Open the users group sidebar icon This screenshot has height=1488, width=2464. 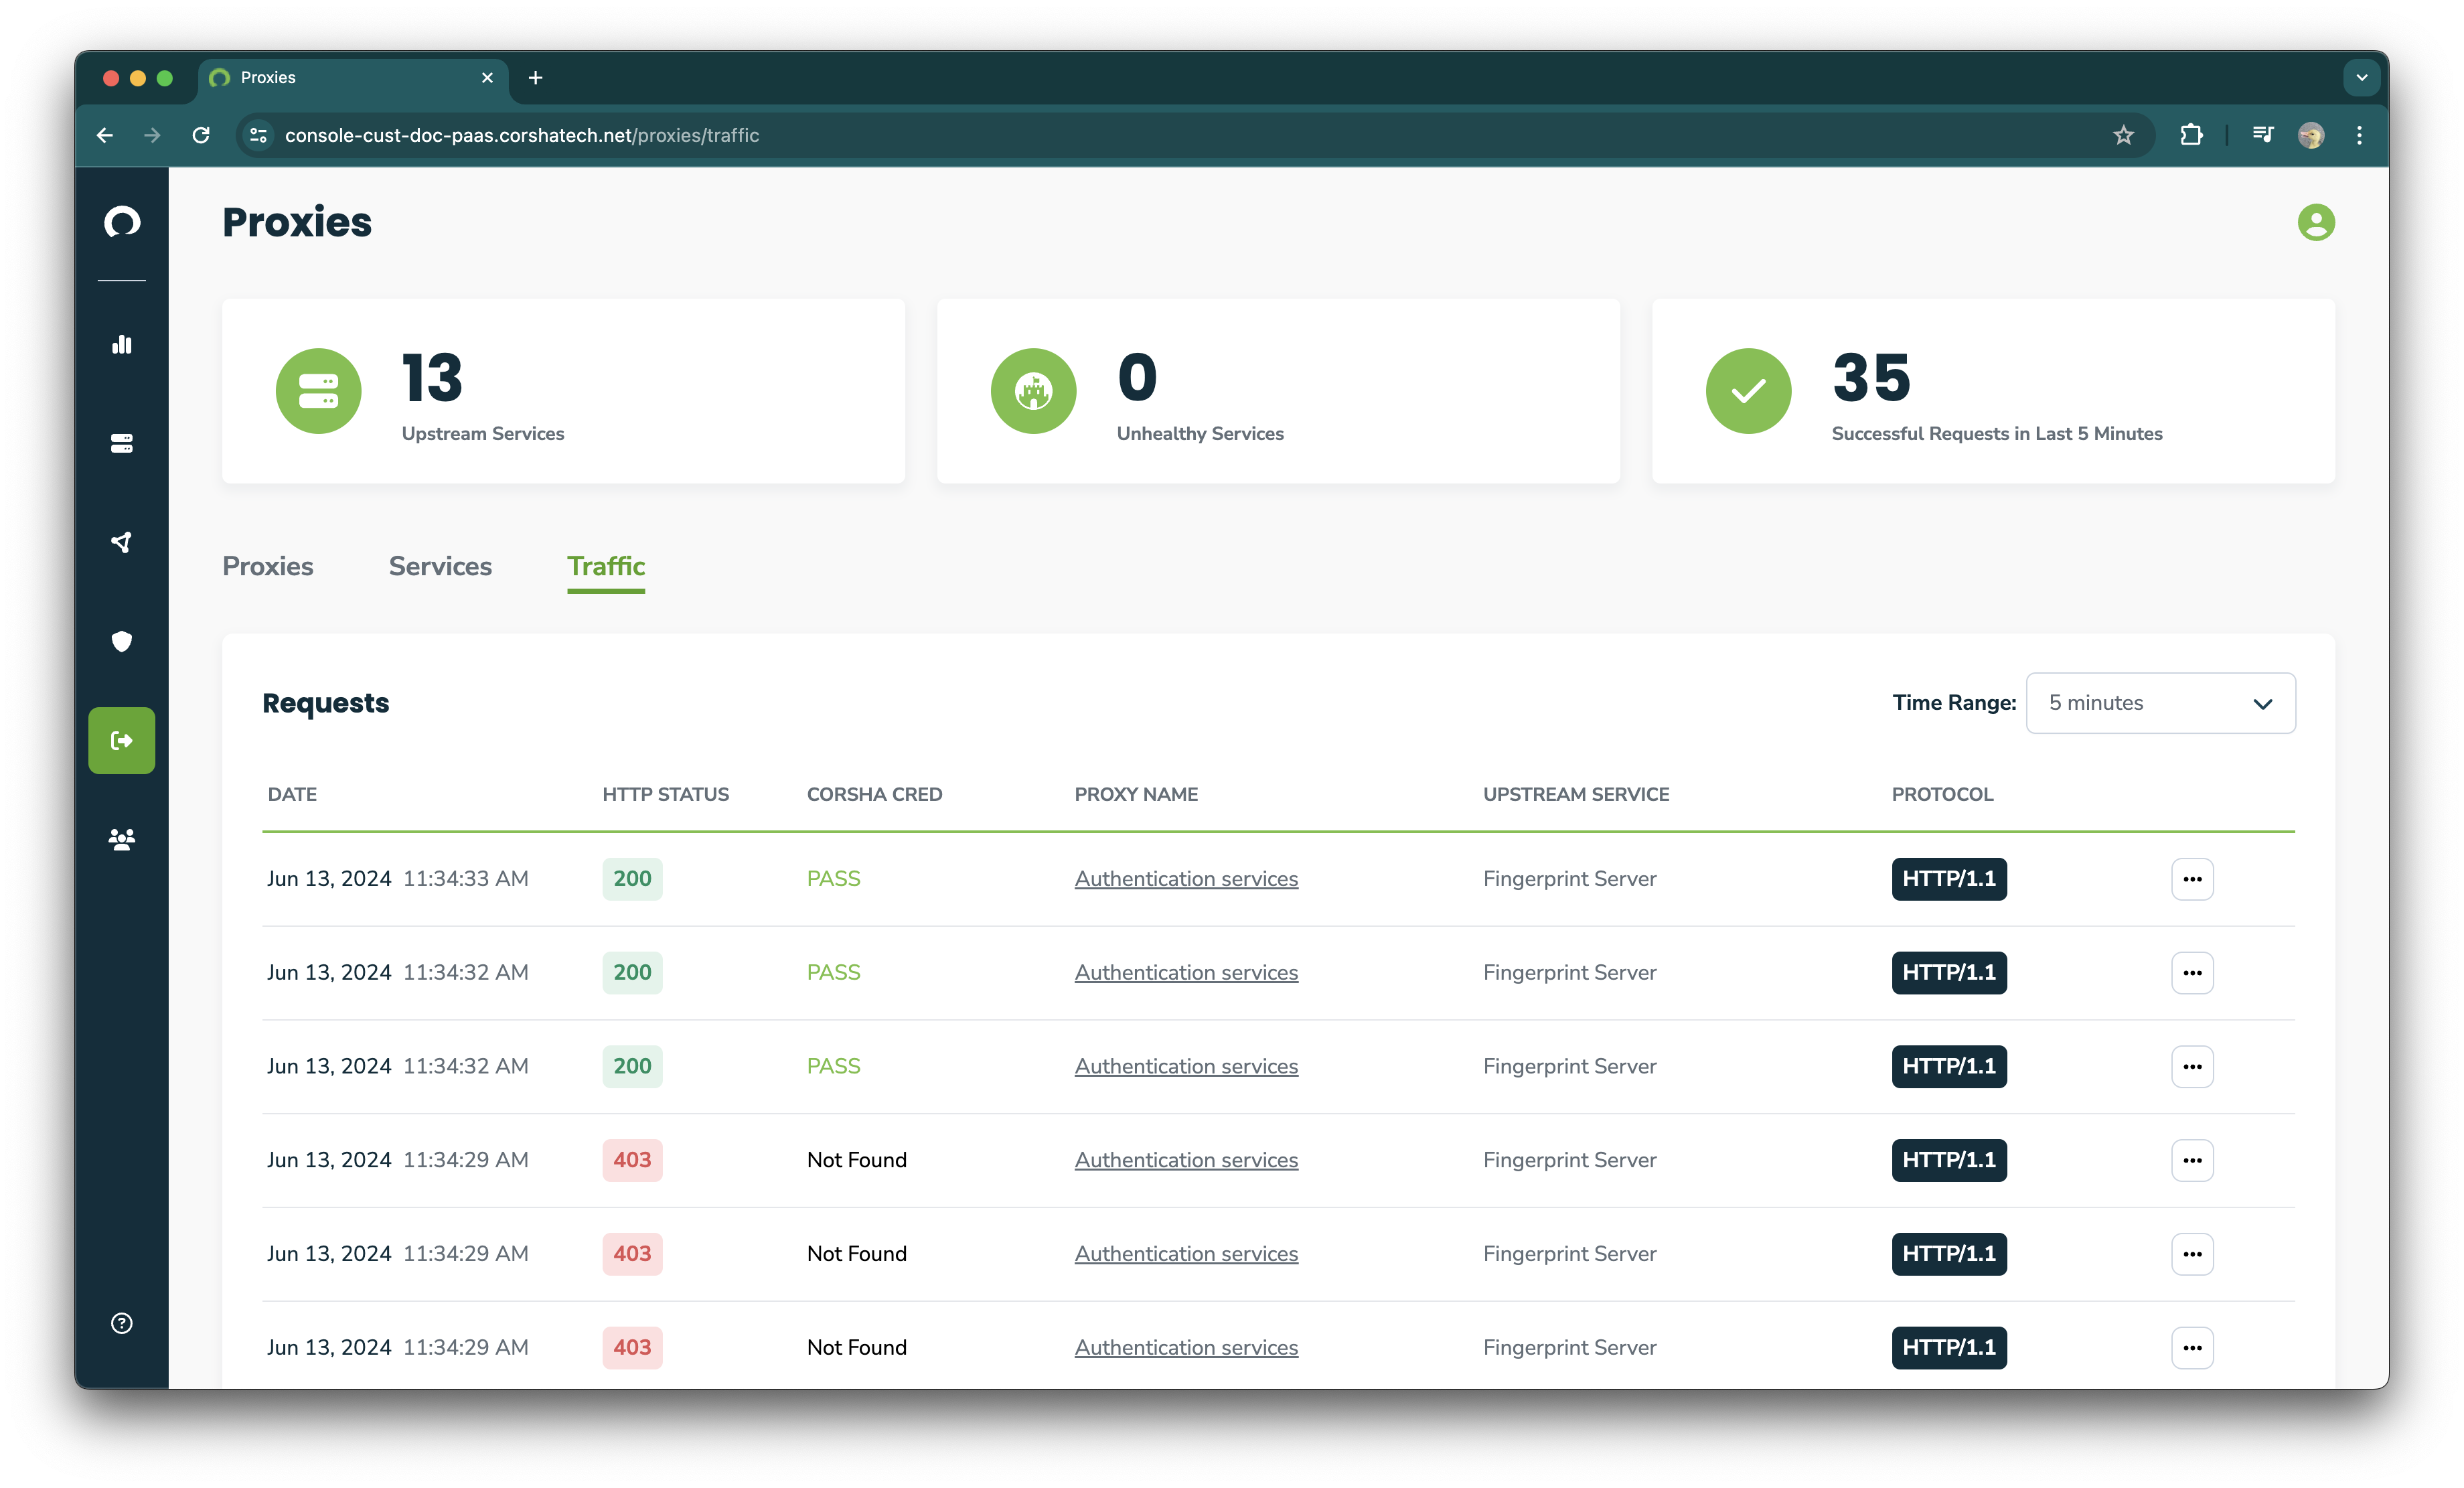tap(122, 839)
